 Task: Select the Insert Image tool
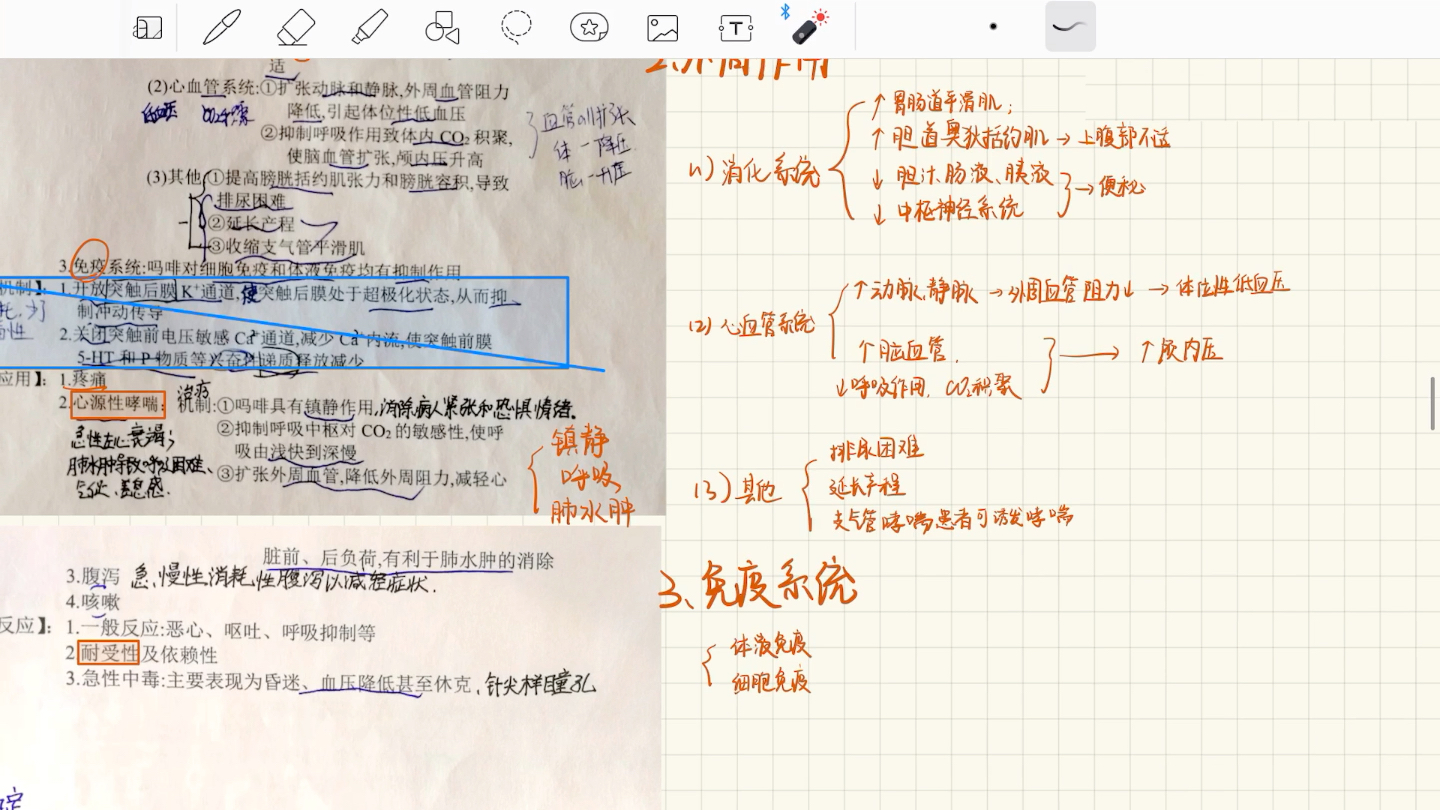pos(663,28)
